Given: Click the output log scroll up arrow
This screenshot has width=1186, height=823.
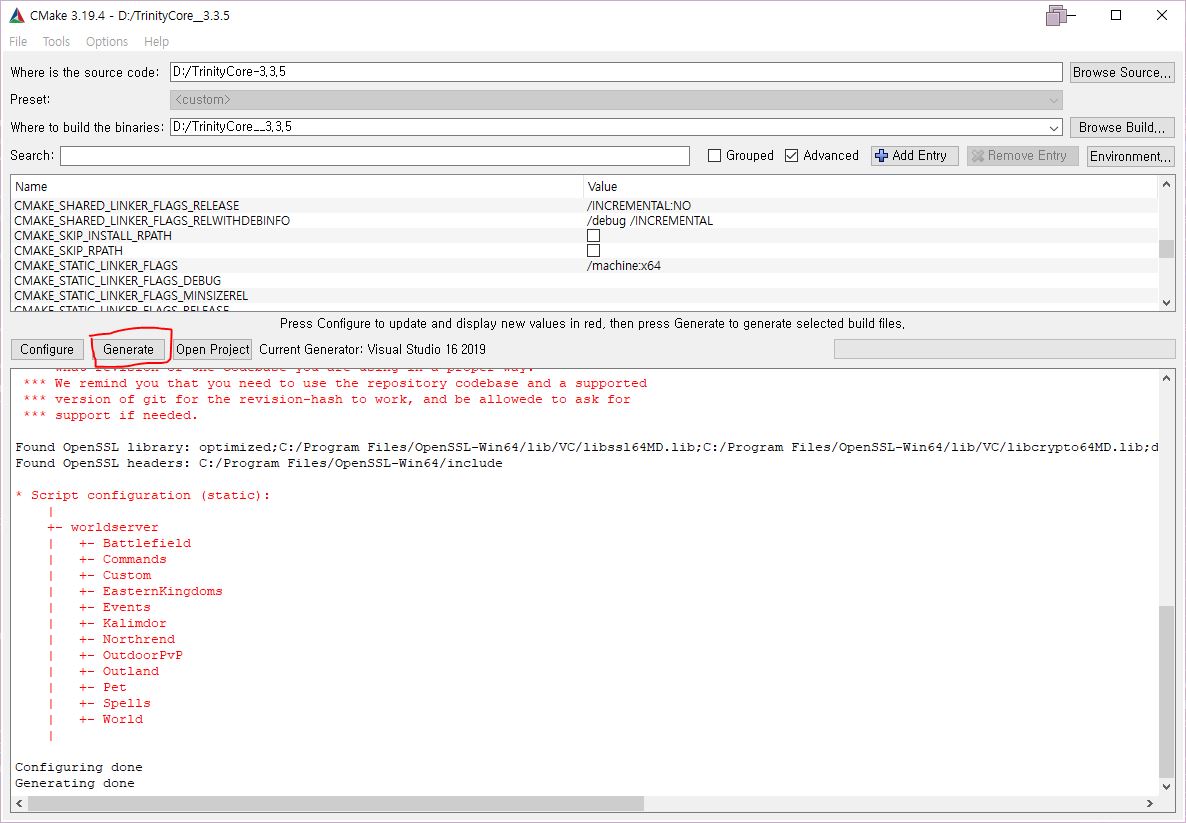Looking at the screenshot, I should [1166, 377].
